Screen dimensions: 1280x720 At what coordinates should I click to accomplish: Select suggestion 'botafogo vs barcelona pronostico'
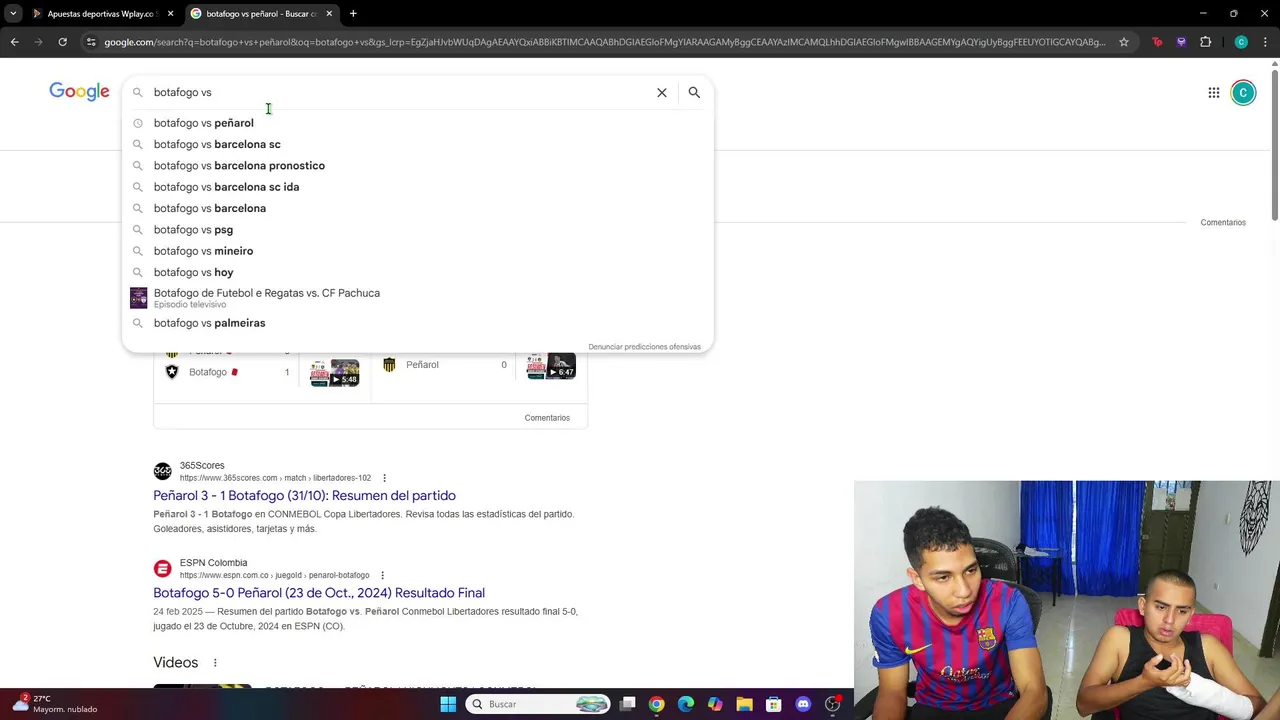click(418, 165)
